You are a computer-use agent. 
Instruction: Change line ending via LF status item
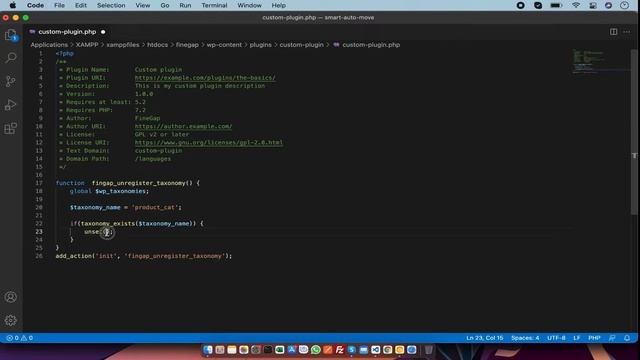pyautogui.click(x=577, y=338)
